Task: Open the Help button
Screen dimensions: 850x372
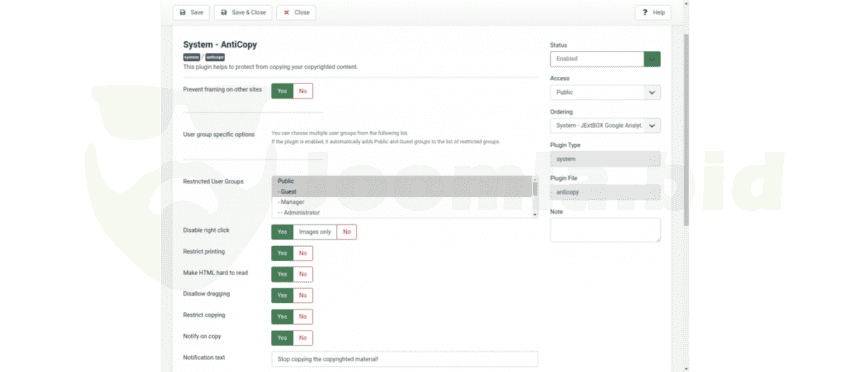Action: click(x=653, y=12)
